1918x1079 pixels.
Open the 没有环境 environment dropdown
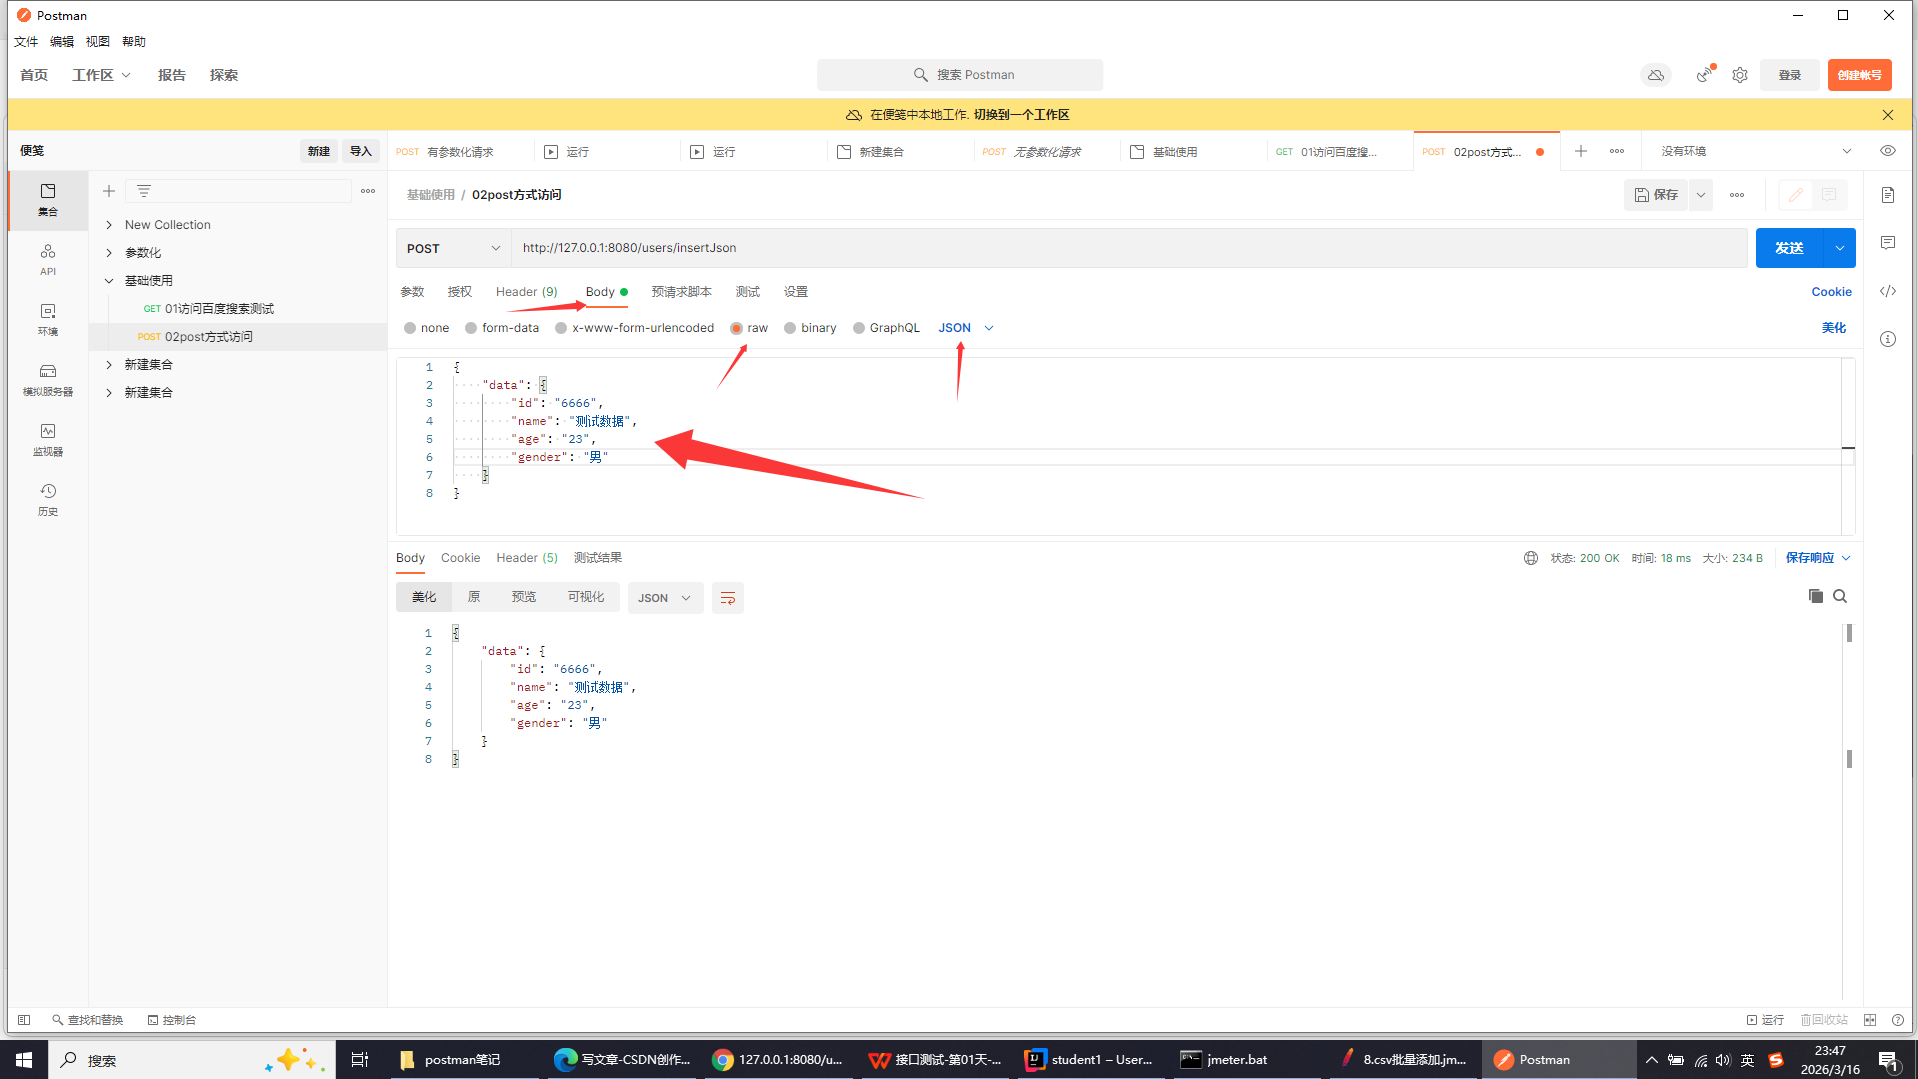1756,151
